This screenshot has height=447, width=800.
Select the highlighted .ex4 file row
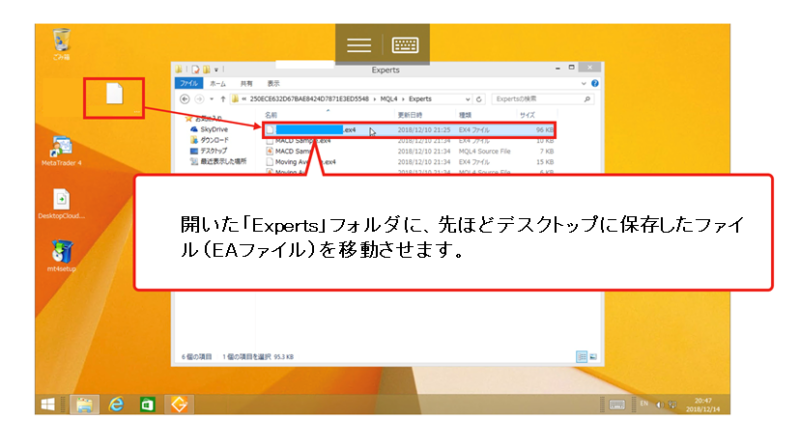click(x=409, y=130)
